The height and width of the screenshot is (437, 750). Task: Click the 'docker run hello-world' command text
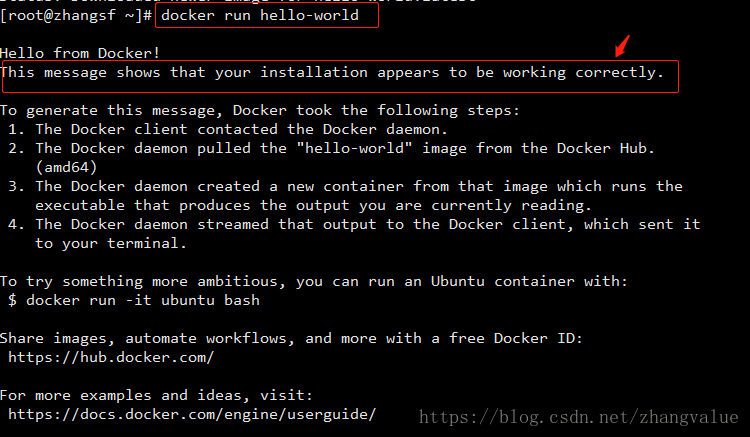tap(260, 16)
